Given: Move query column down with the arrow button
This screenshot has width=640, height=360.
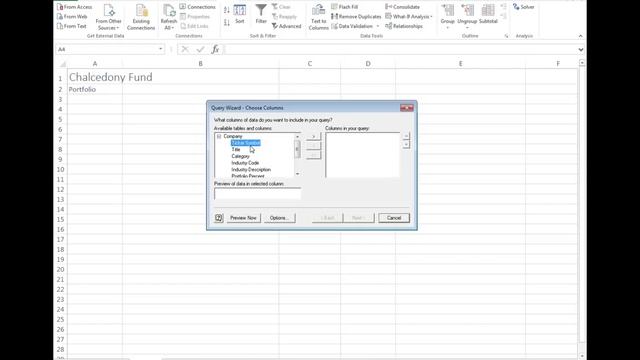Looking at the screenshot, I should pyautogui.click(x=406, y=144).
